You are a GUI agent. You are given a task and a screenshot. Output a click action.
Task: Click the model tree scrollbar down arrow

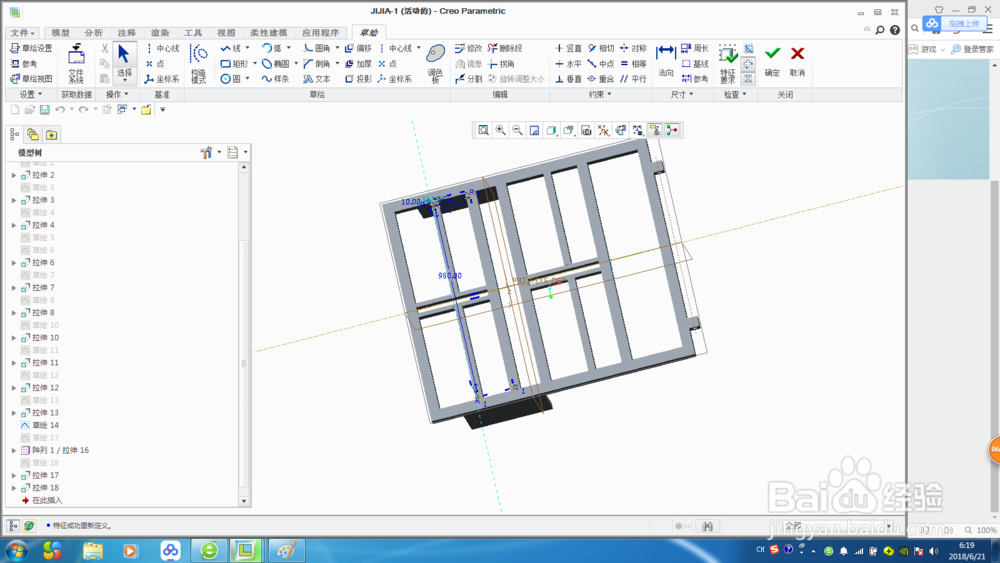tap(244, 501)
